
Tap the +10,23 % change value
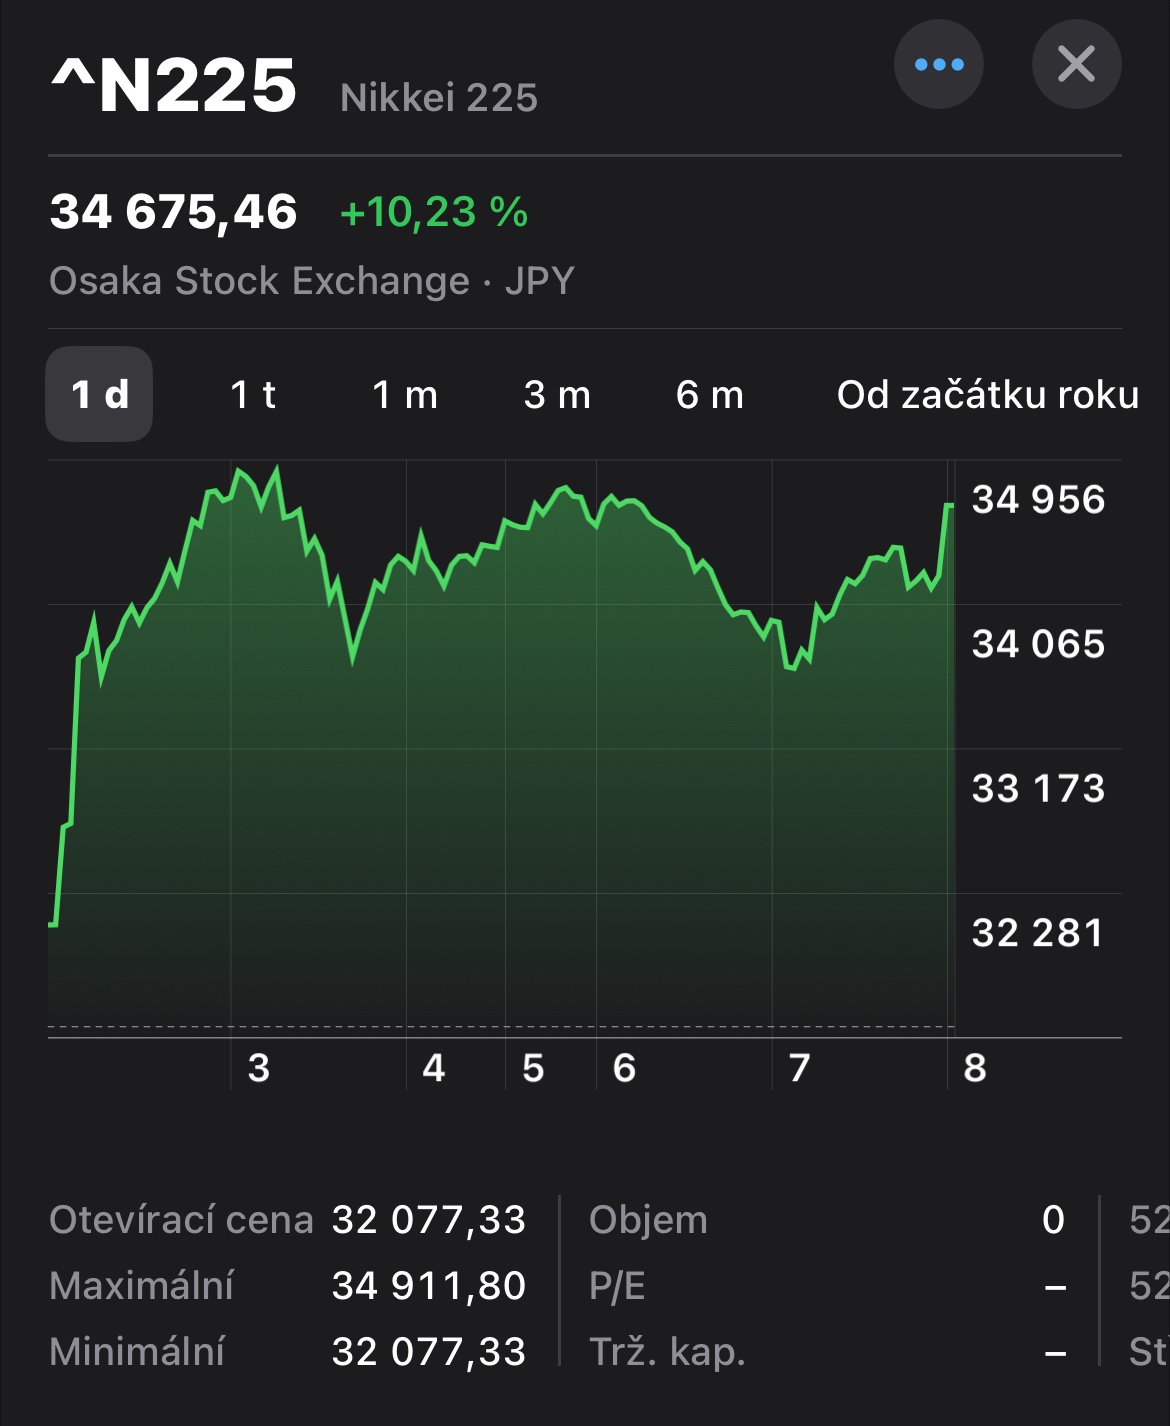pyautogui.click(x=433, y=212)
